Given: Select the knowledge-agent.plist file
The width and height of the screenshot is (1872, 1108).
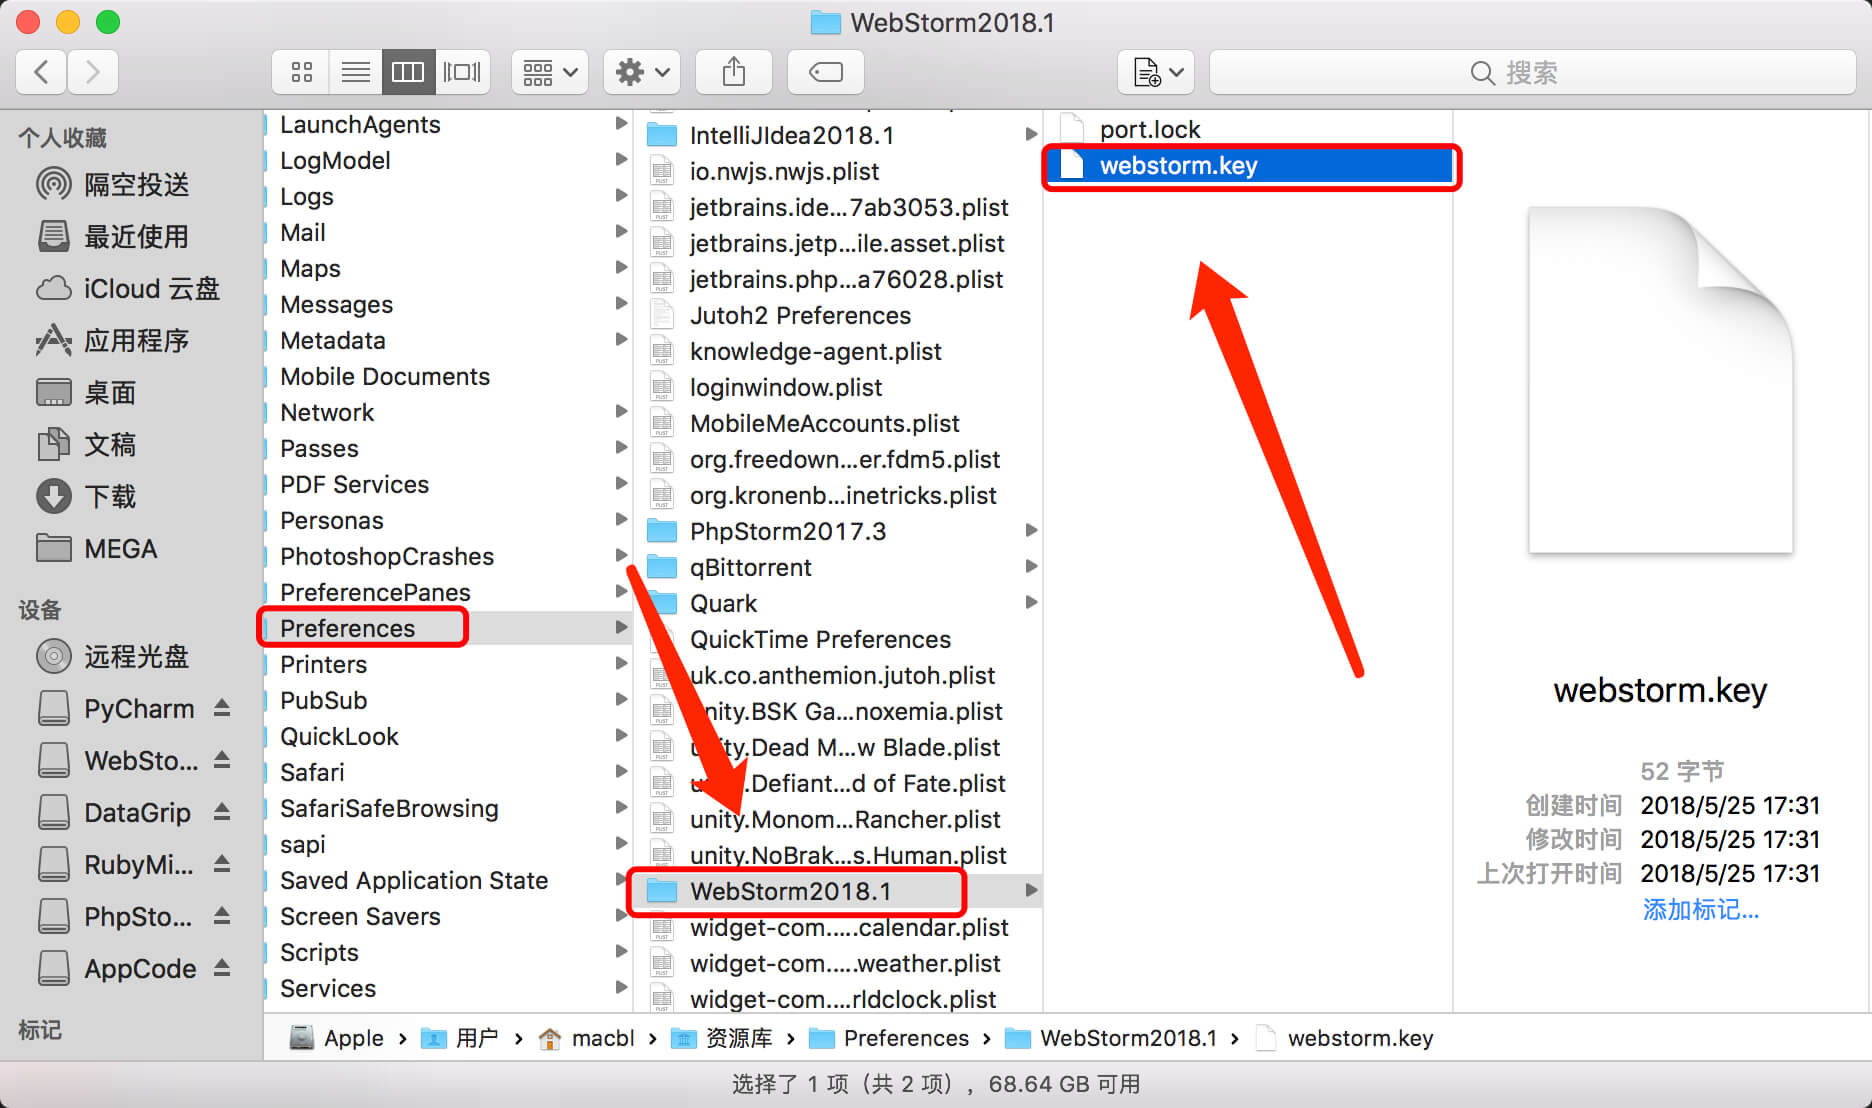Looking at the screenshot, I should [x=838, y=351].
